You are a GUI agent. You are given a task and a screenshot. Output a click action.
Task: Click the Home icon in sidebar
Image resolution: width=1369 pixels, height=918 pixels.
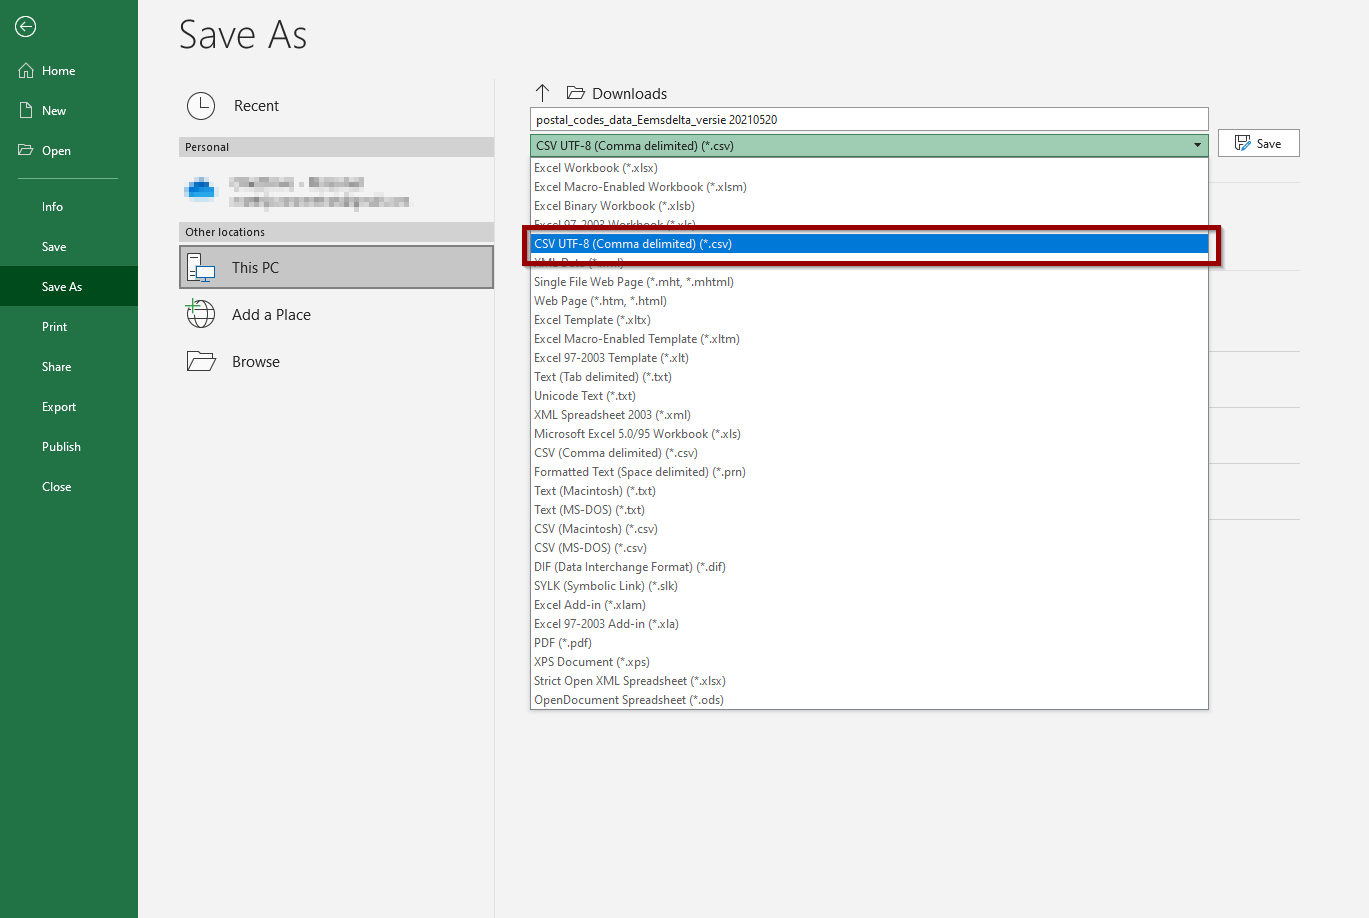pyautogui.click(x=26, y=71)
